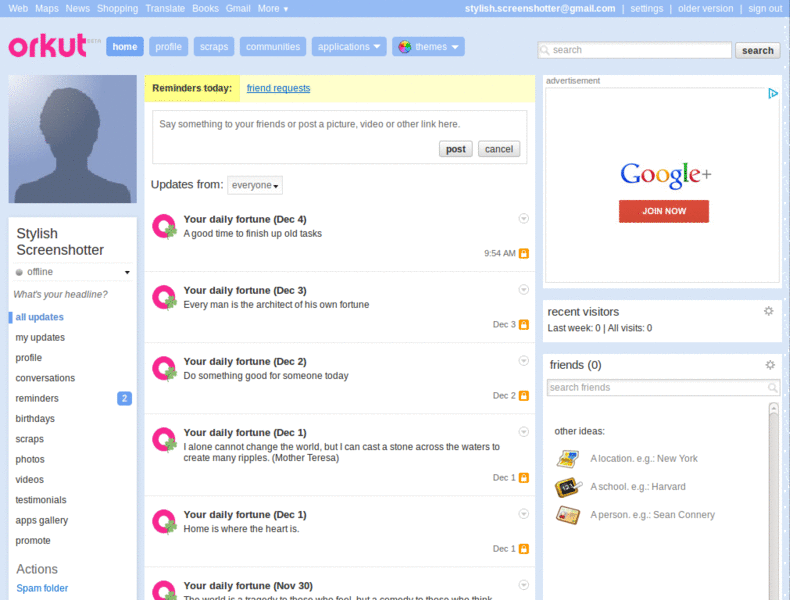Open options arrow for Dec 2 fortune post
The width and height of the screenshot is (800, 600).
pyautogui.click(x=523, y=361)
